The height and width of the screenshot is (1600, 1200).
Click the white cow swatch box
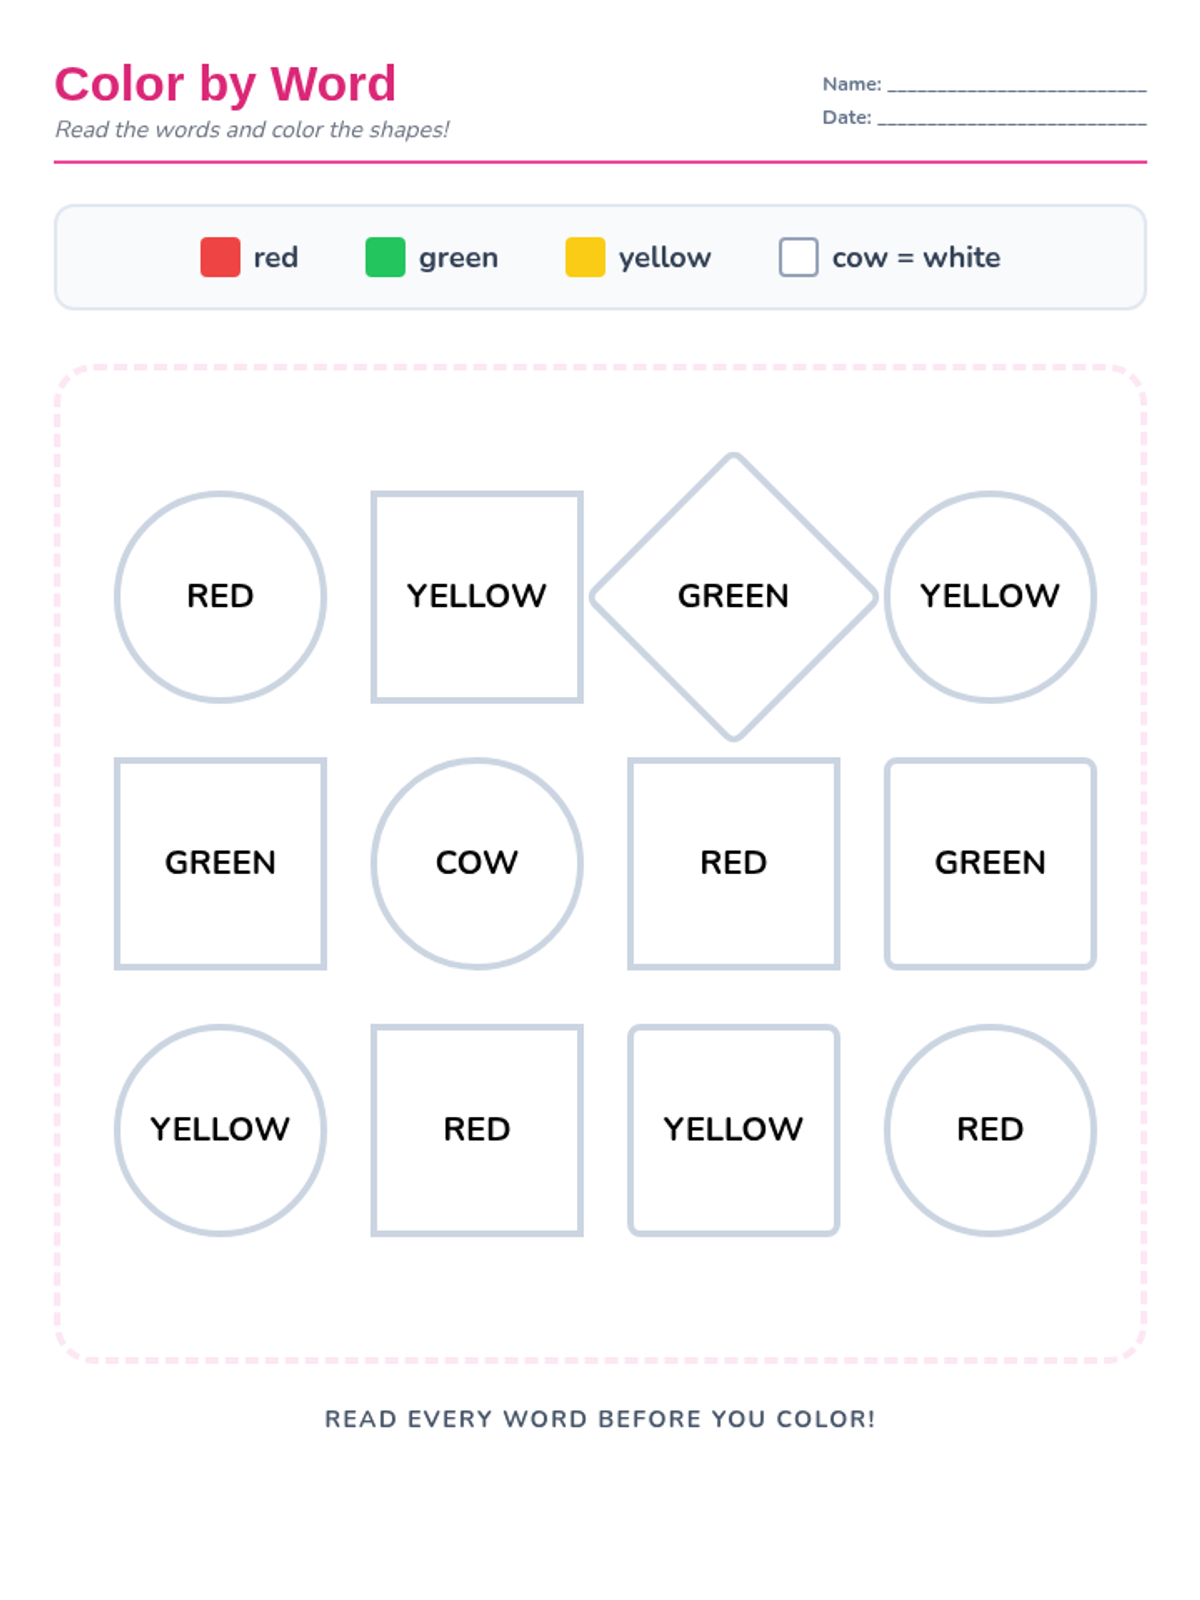click(x=798, y=257)
